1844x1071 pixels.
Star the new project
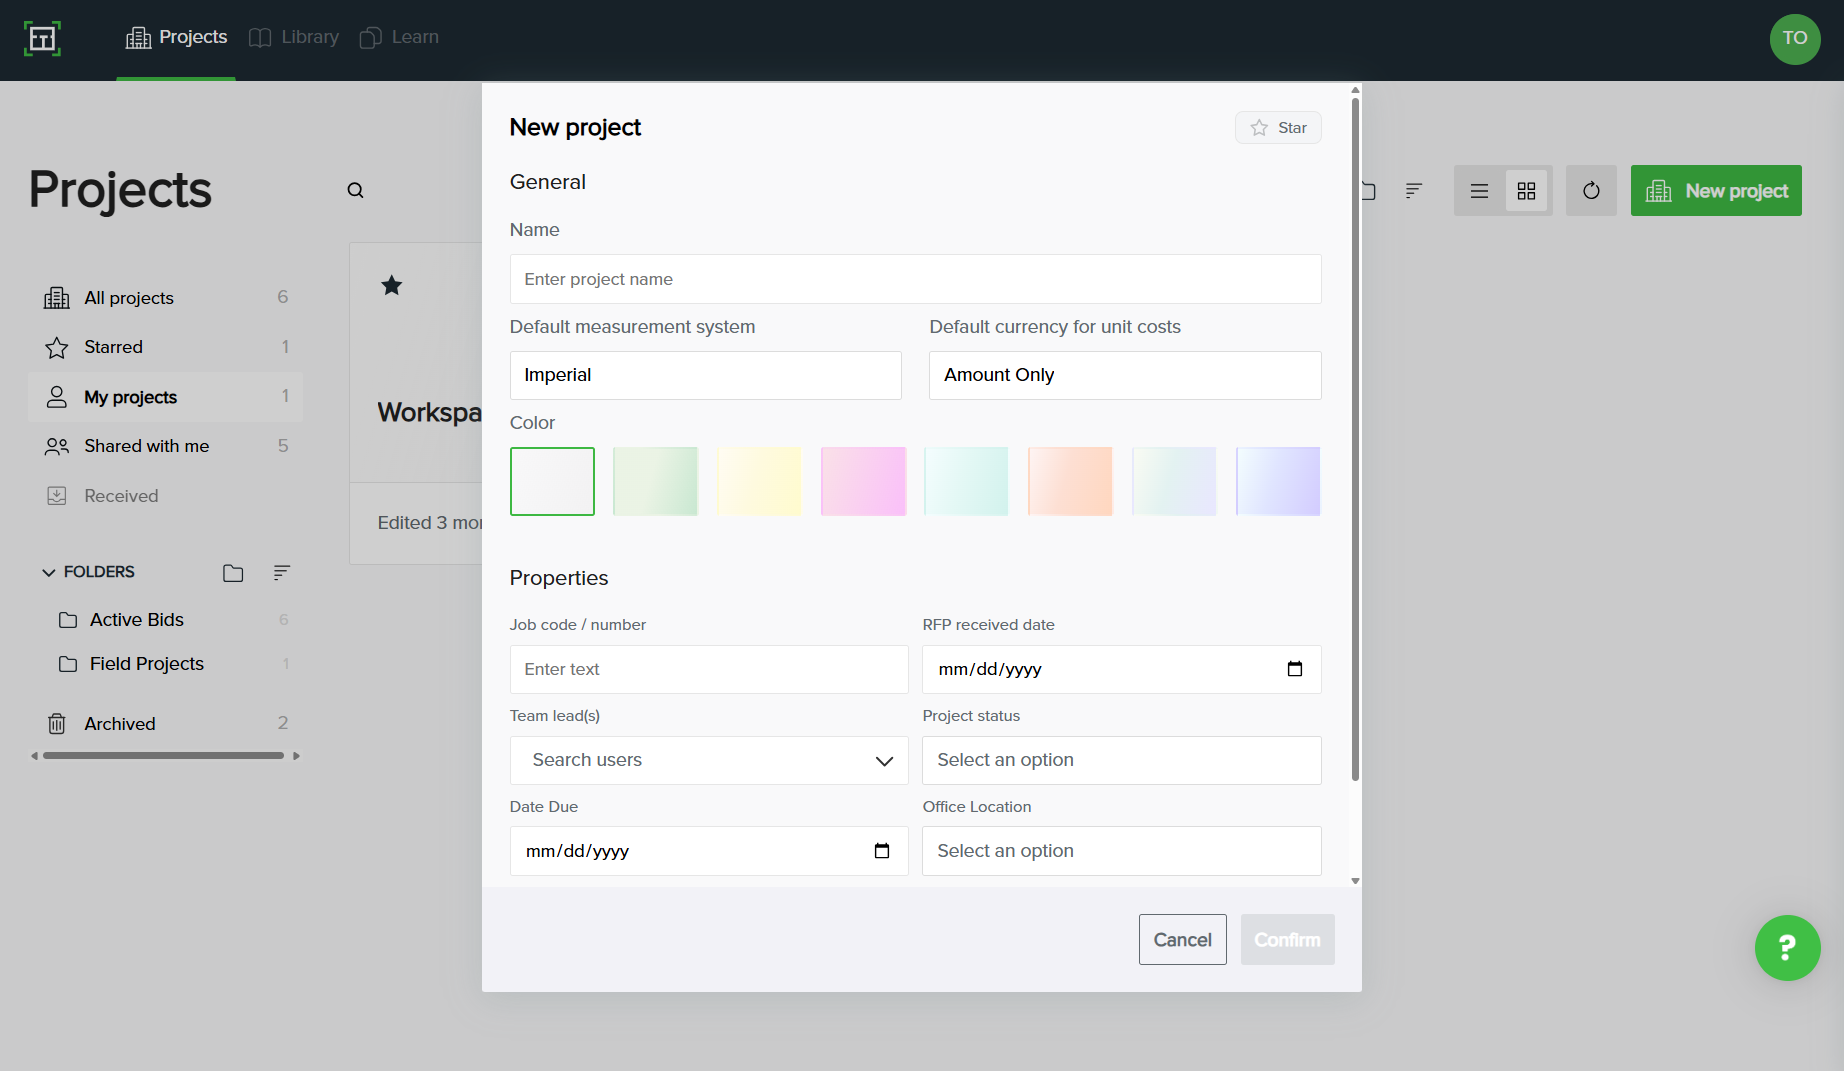pyautogui.click(x=1278, y=128)
